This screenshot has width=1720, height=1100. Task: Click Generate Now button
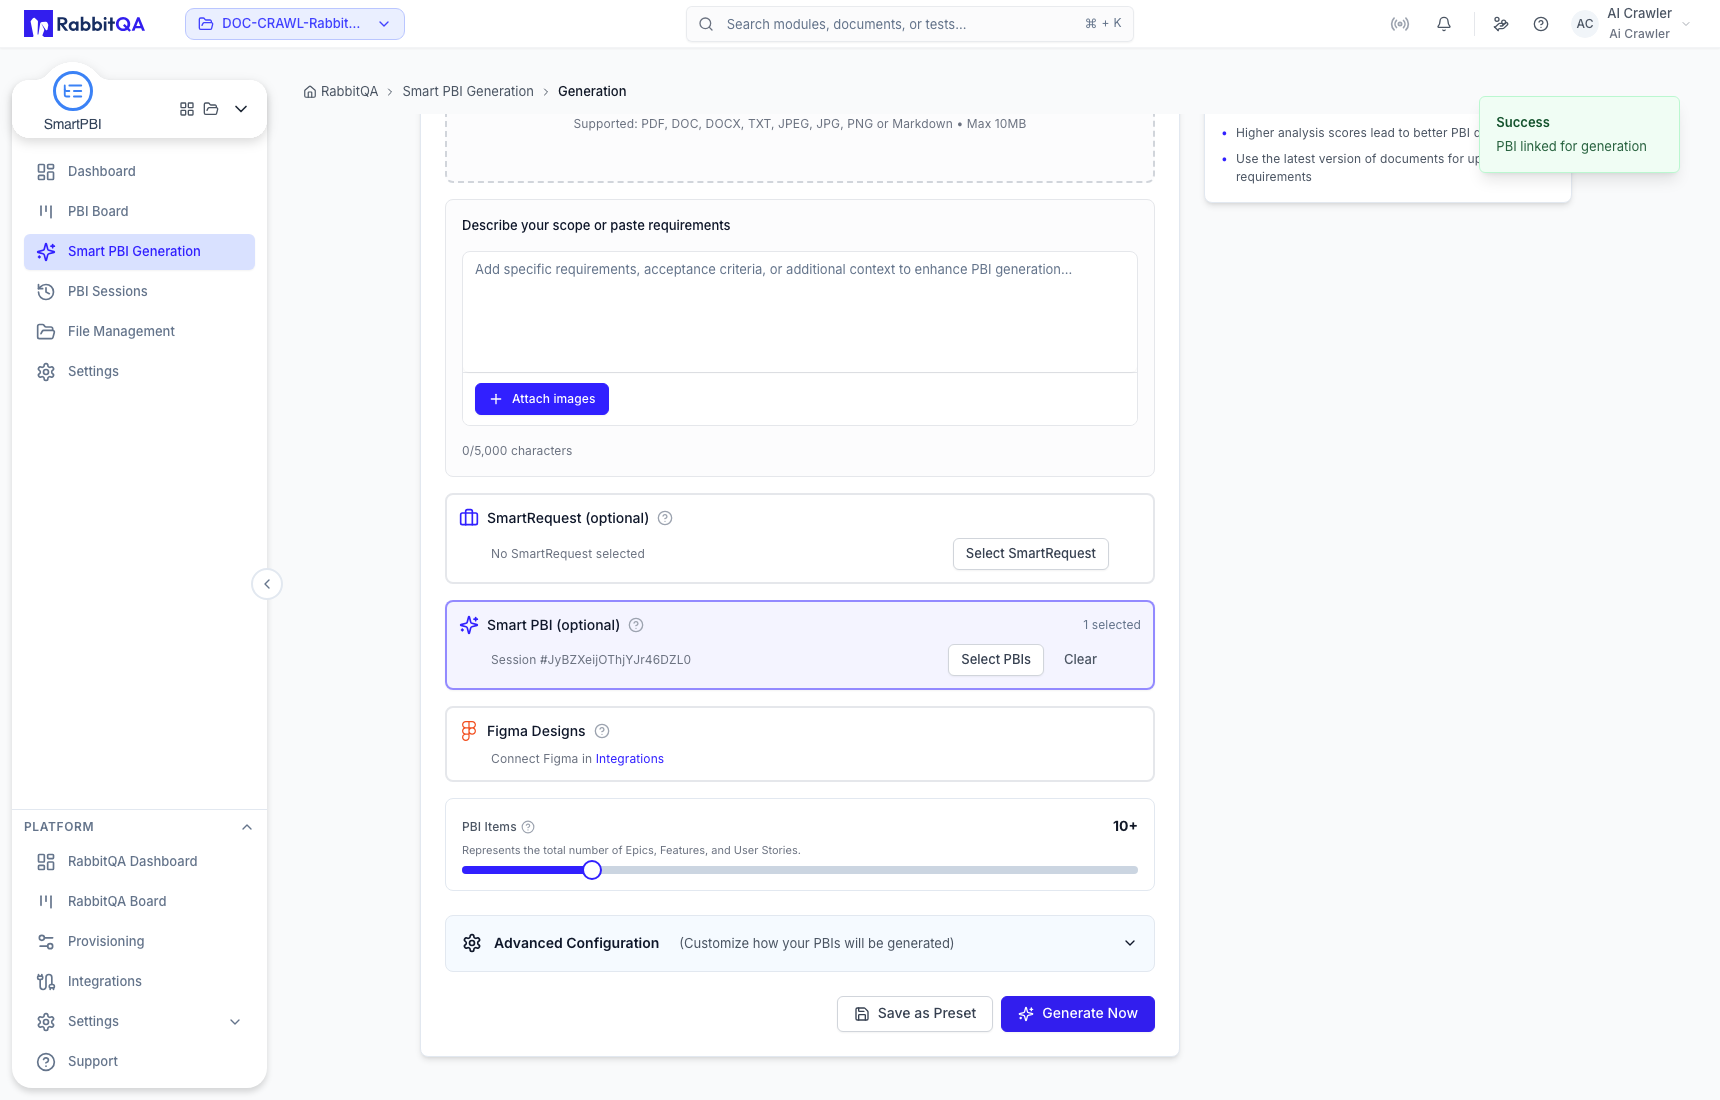click(x=1078, y=1014)
